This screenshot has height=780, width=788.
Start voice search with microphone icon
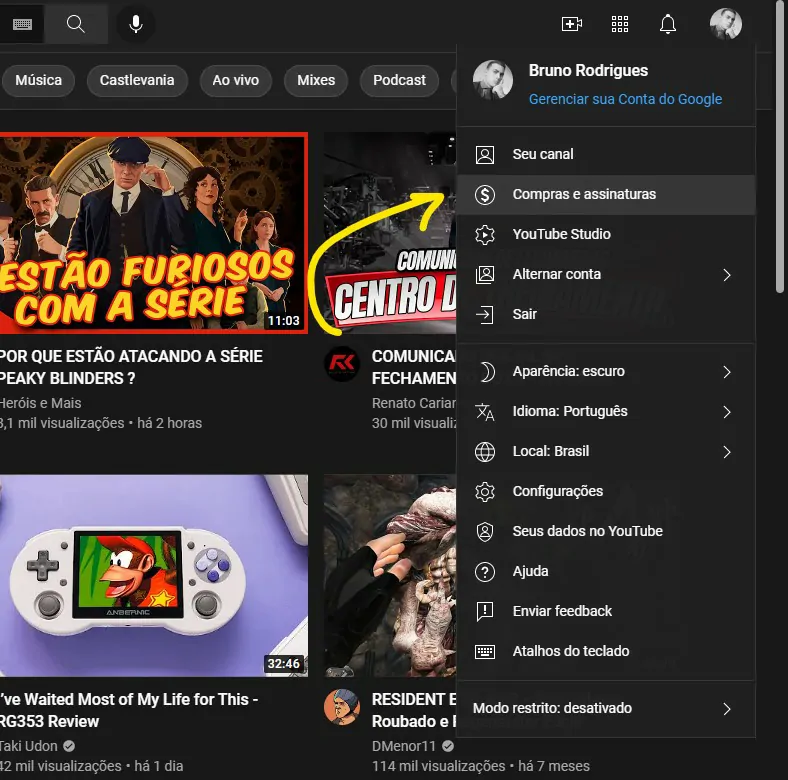tap(136, 24)
